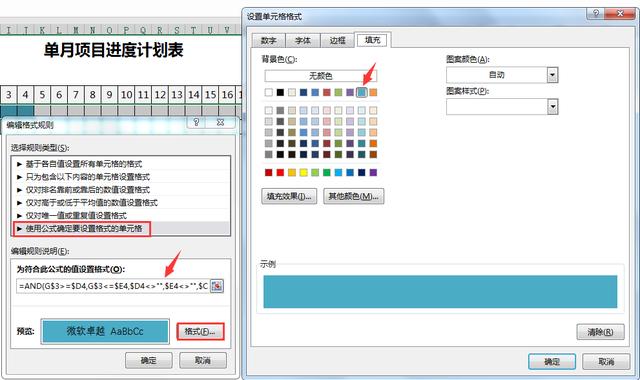Click the formula range selector icon
This screenshot has height=380, width=640.
coord(217,286)
